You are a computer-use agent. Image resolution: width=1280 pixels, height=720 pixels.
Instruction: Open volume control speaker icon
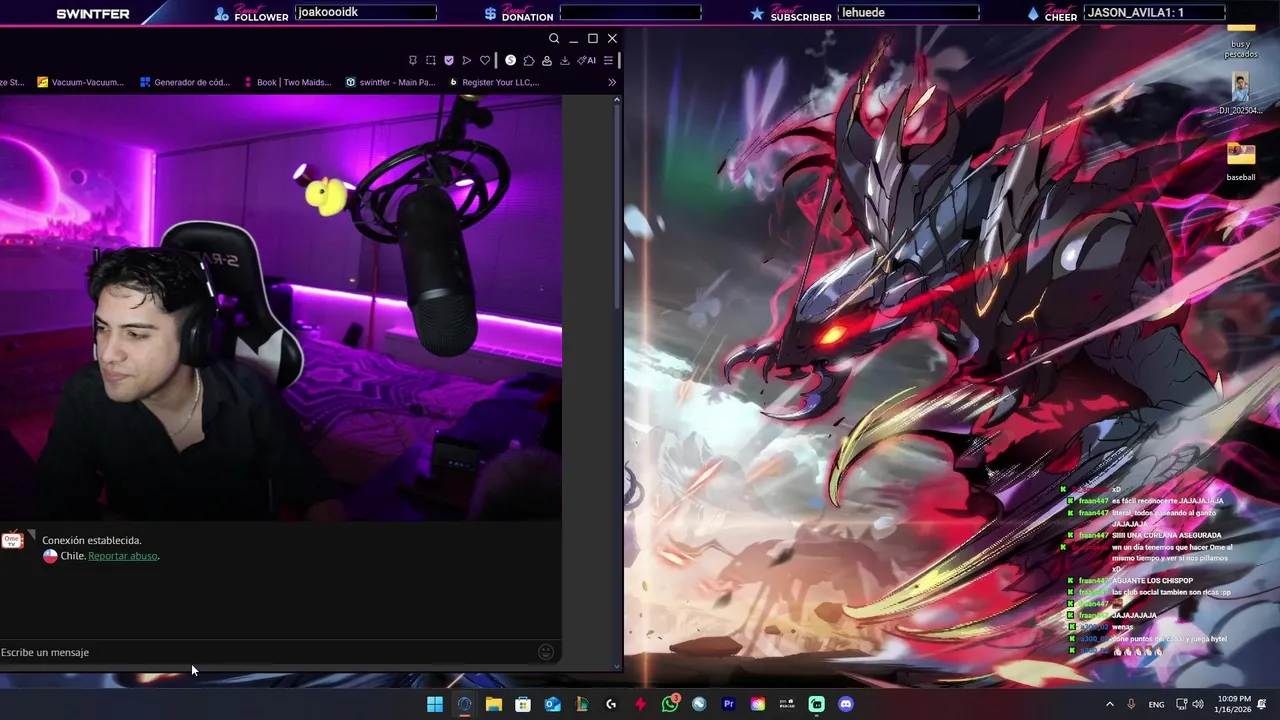click(1198, 704)
